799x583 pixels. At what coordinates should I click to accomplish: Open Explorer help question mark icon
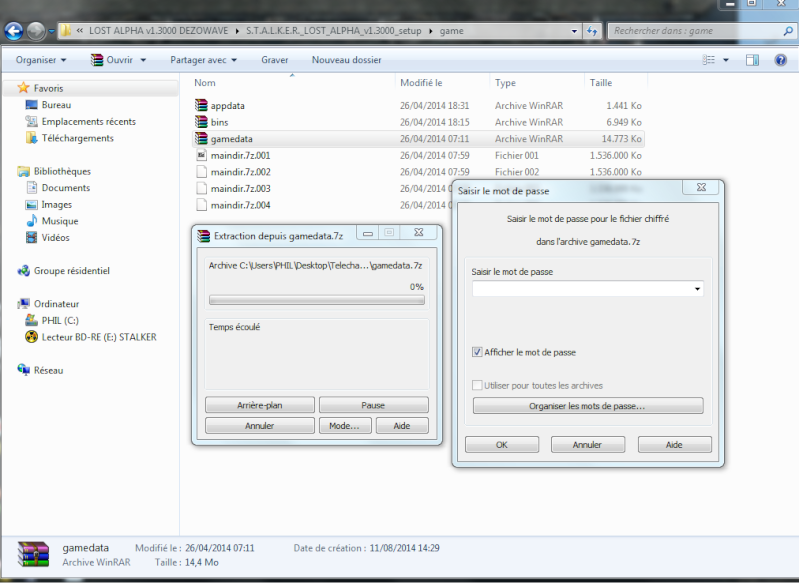pos(780,60)
